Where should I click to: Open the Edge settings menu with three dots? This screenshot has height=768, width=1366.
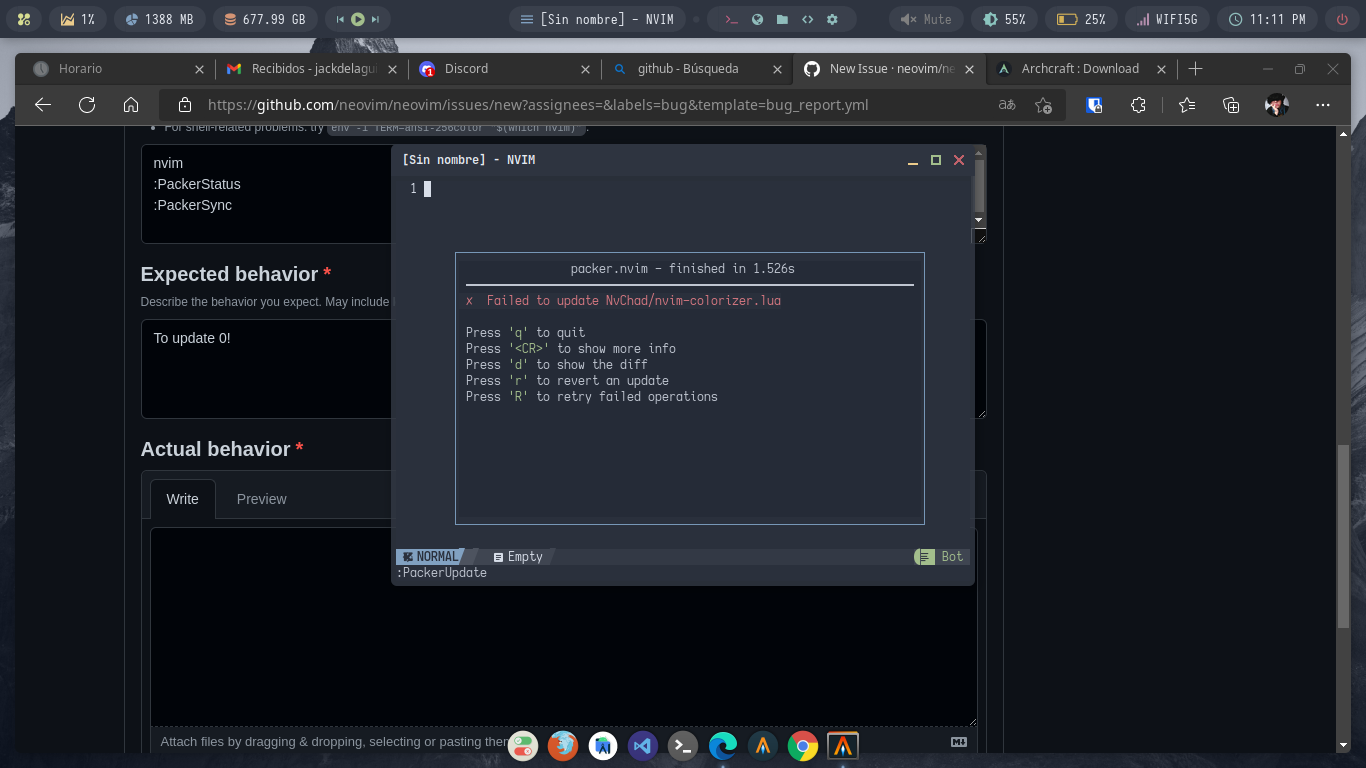point(1322,104)
